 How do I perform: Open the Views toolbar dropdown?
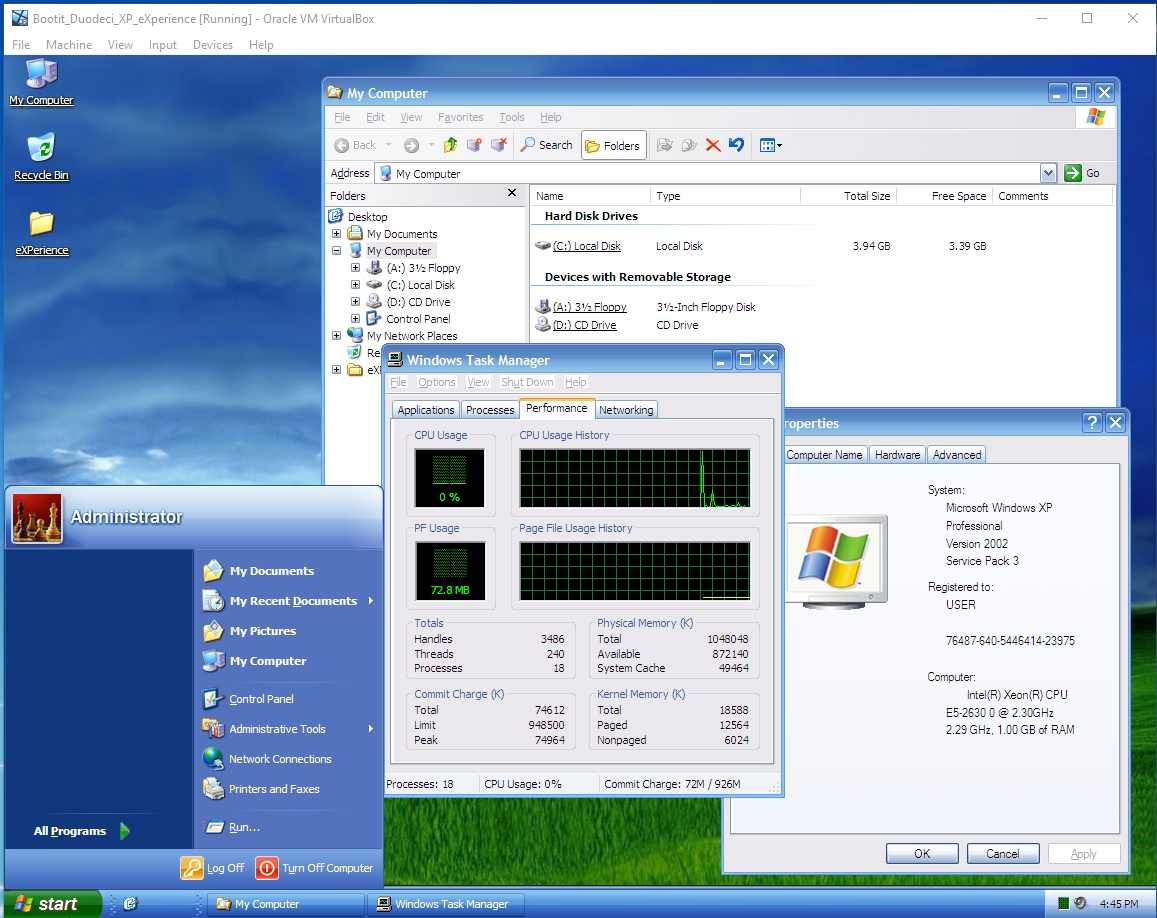pos(771,145)
